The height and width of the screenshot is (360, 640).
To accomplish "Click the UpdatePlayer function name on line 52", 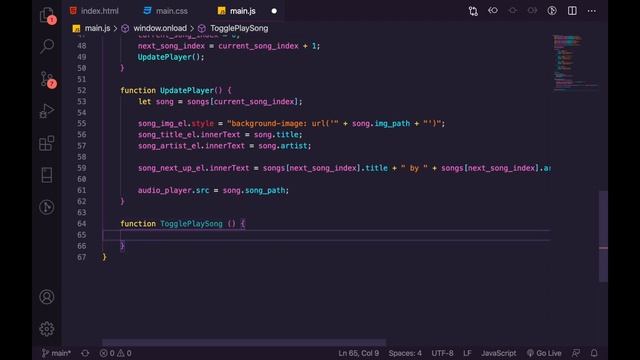I will 187,91.
